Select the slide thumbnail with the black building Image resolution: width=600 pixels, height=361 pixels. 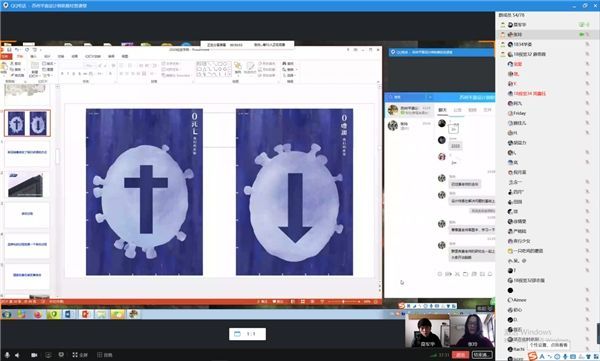(27, 185)
